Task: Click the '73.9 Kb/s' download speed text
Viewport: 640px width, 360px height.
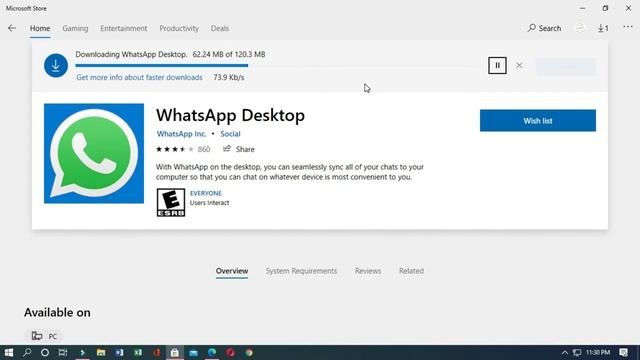Action: 229,77
